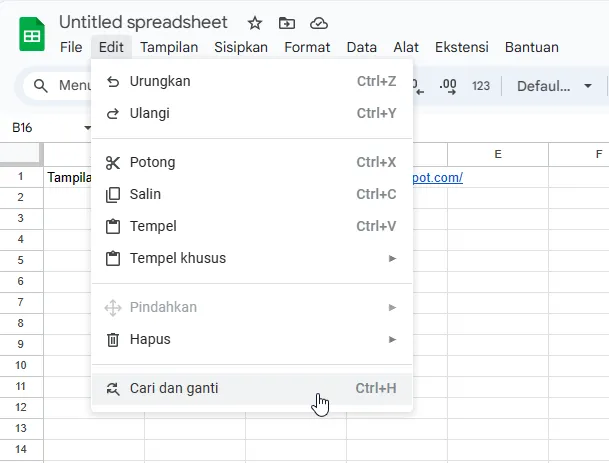Viewport: 609px width, 463px height.
Task: Select Potong with the scissors icon
Action: tap(152, 162)
